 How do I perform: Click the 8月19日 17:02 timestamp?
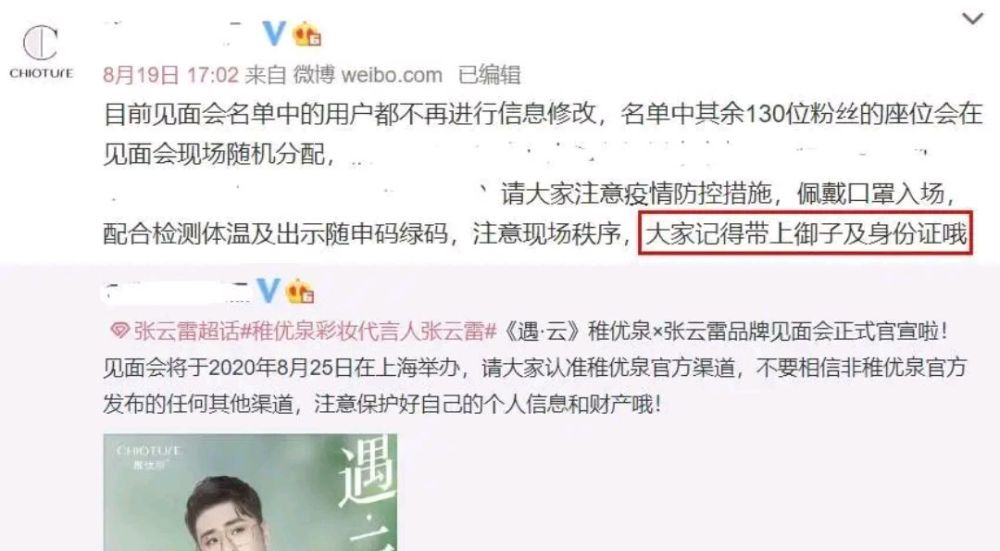[x=171, y=75]
